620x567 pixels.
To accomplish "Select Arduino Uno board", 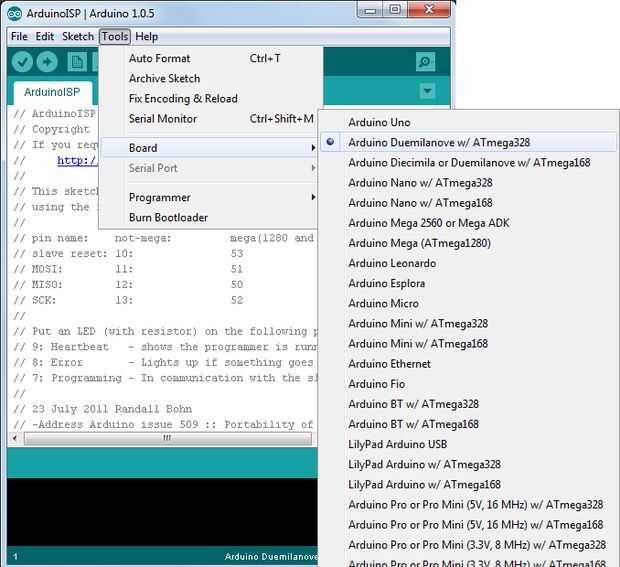I will (469, 123).
